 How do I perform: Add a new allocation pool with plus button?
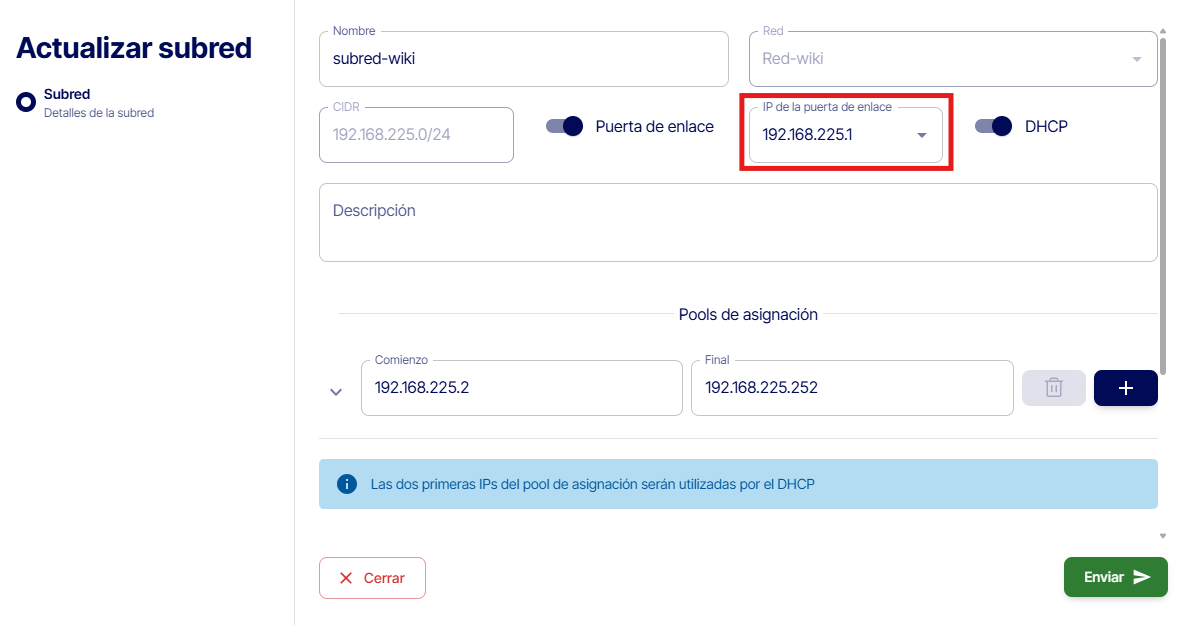(x=1125, y=388)
